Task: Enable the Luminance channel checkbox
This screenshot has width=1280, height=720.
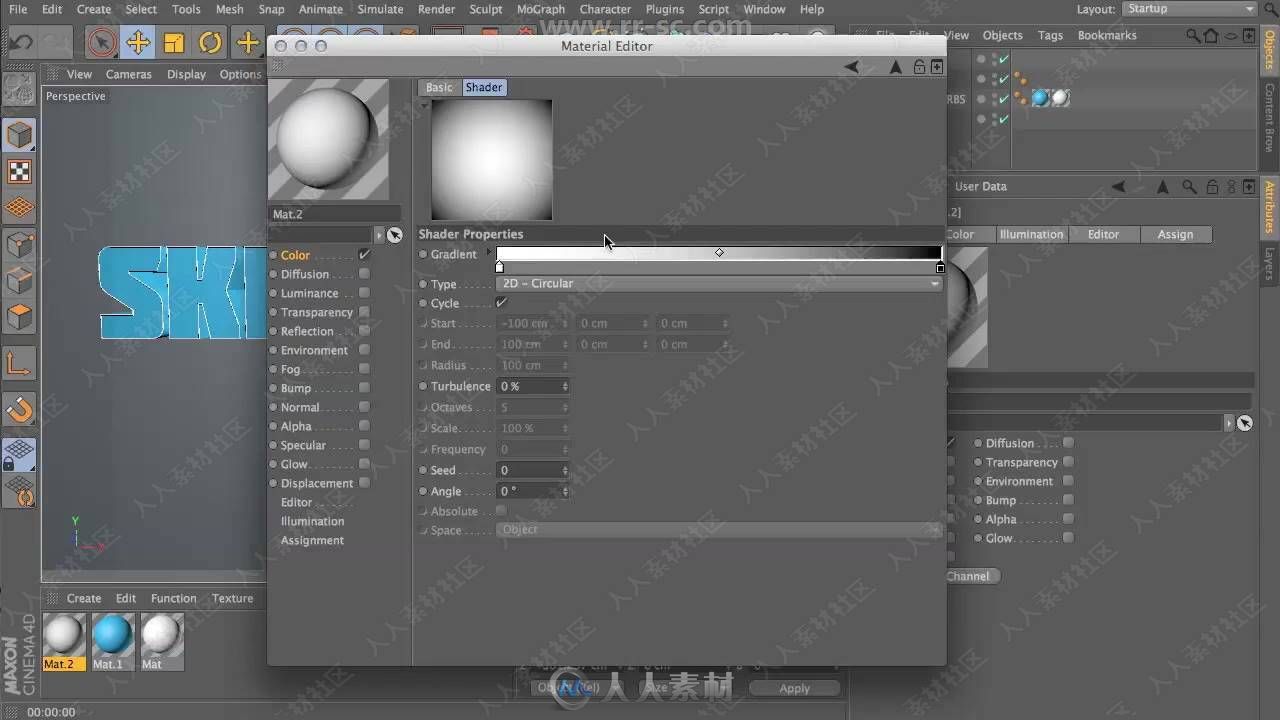Action: tap(364, 293)
